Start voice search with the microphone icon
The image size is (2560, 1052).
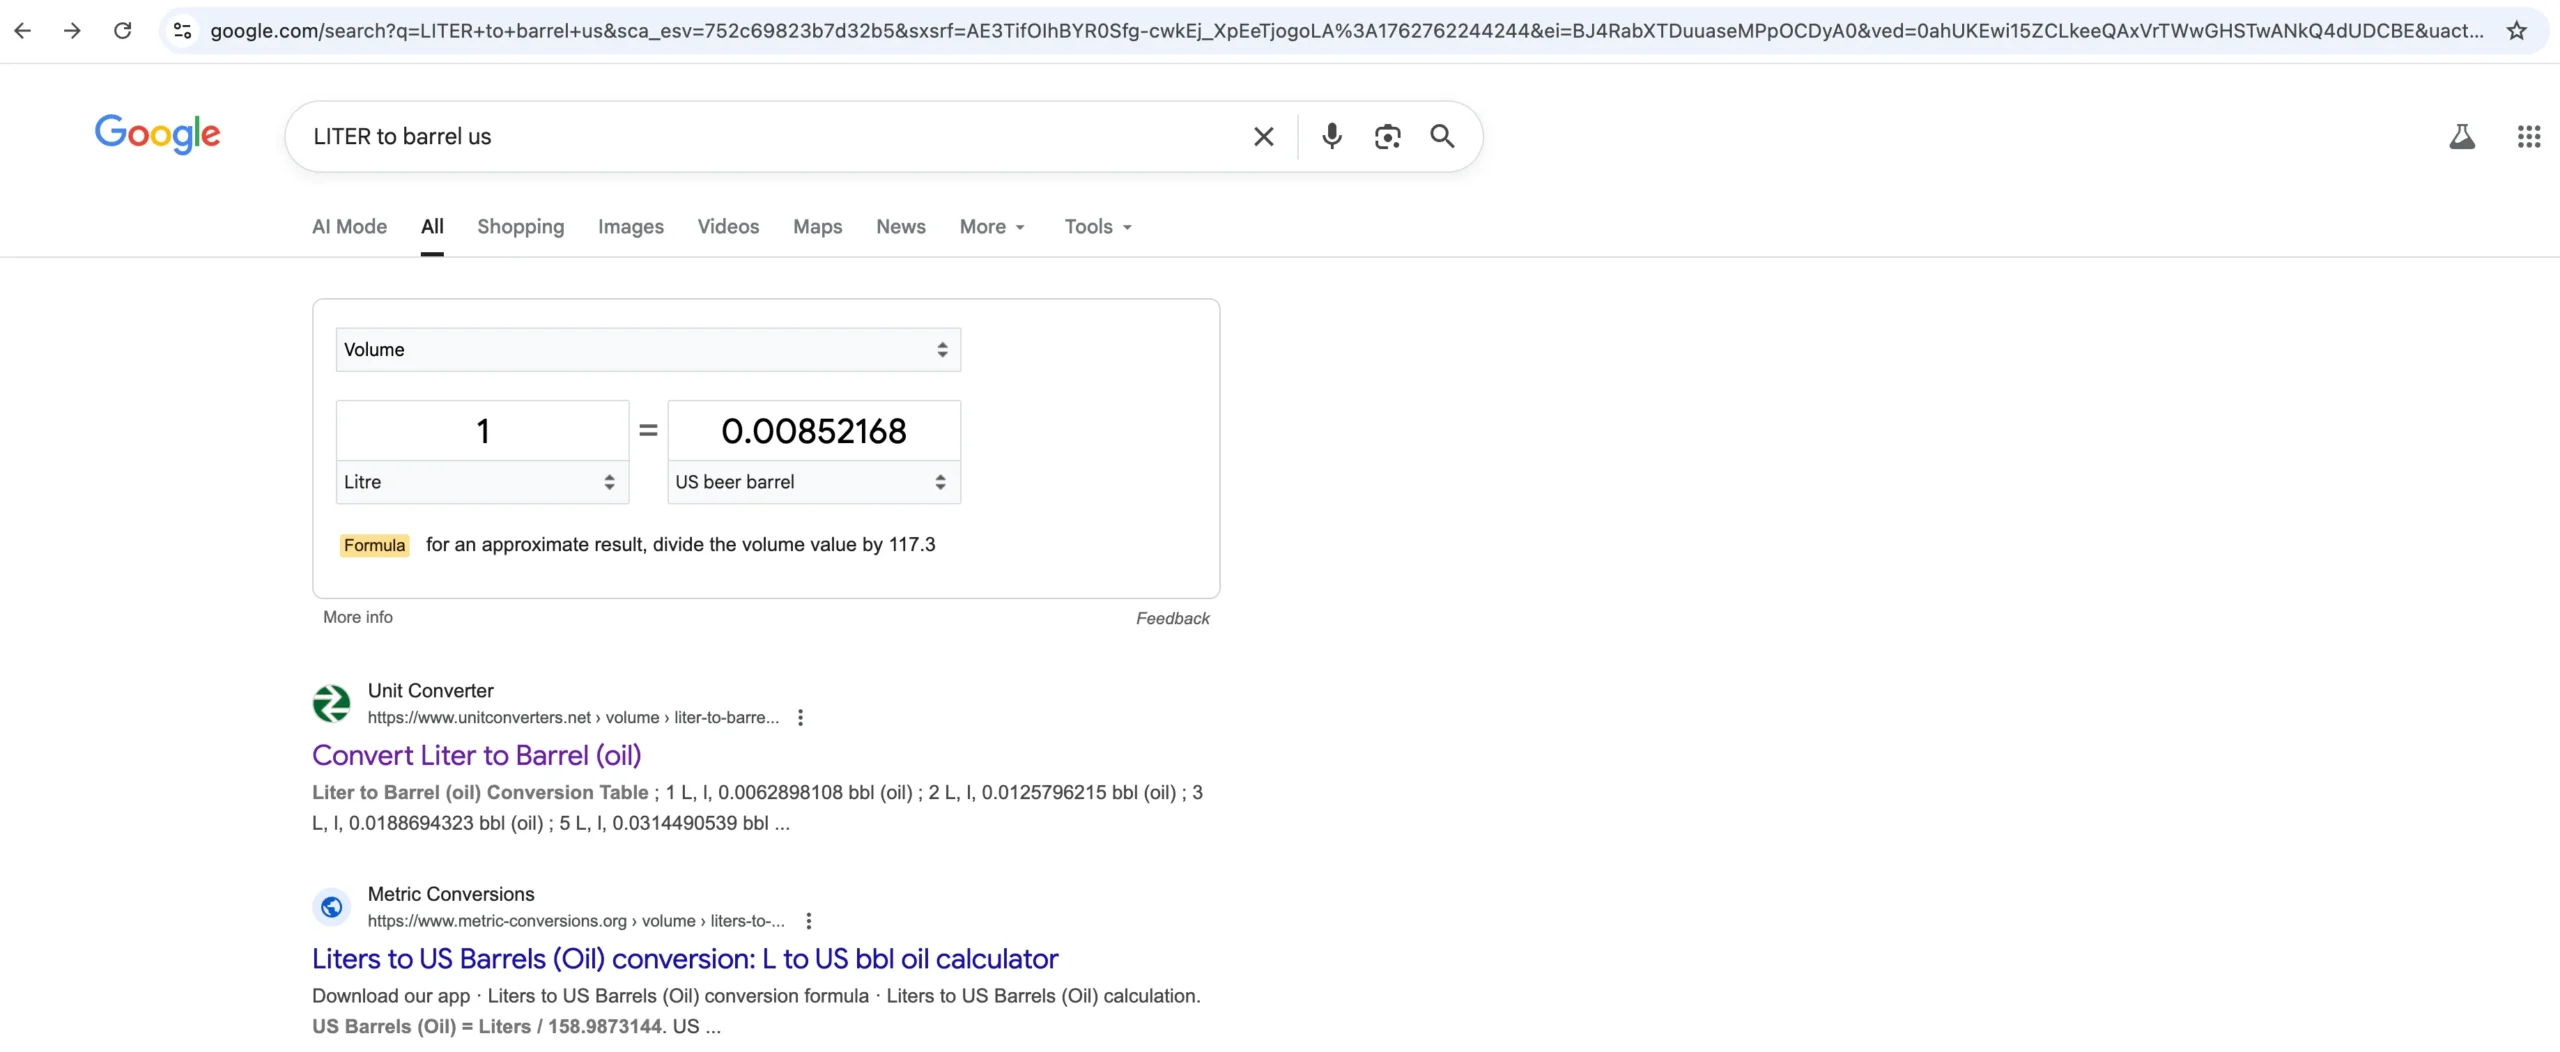coord(1331,137)
